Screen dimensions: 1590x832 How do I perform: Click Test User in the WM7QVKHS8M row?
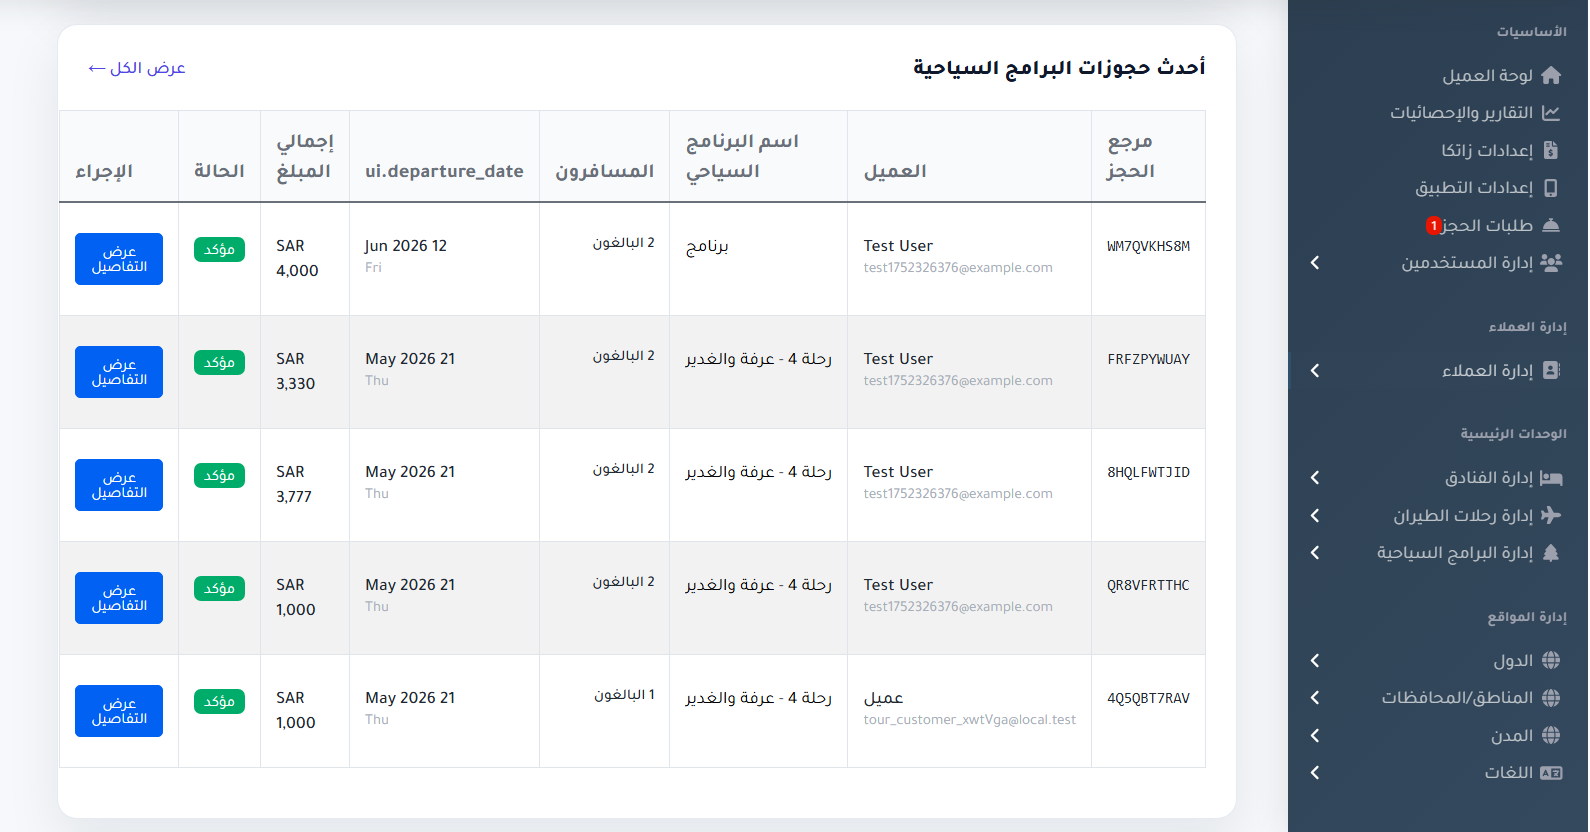tap(898, 246)
